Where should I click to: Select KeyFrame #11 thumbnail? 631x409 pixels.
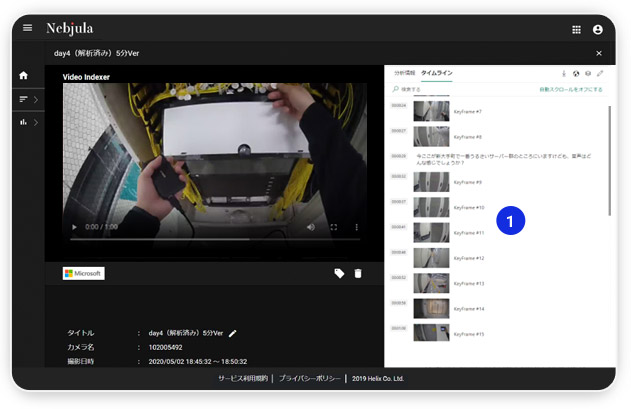(x=431, y=233)
